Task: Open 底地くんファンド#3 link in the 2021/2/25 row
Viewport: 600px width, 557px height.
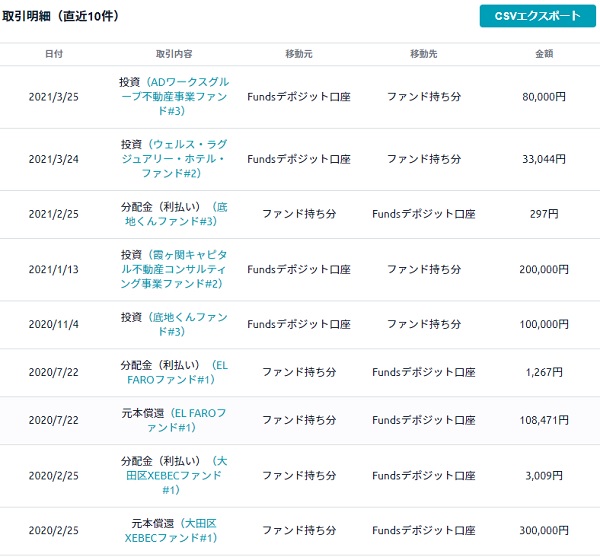Action: pos(176,214)
